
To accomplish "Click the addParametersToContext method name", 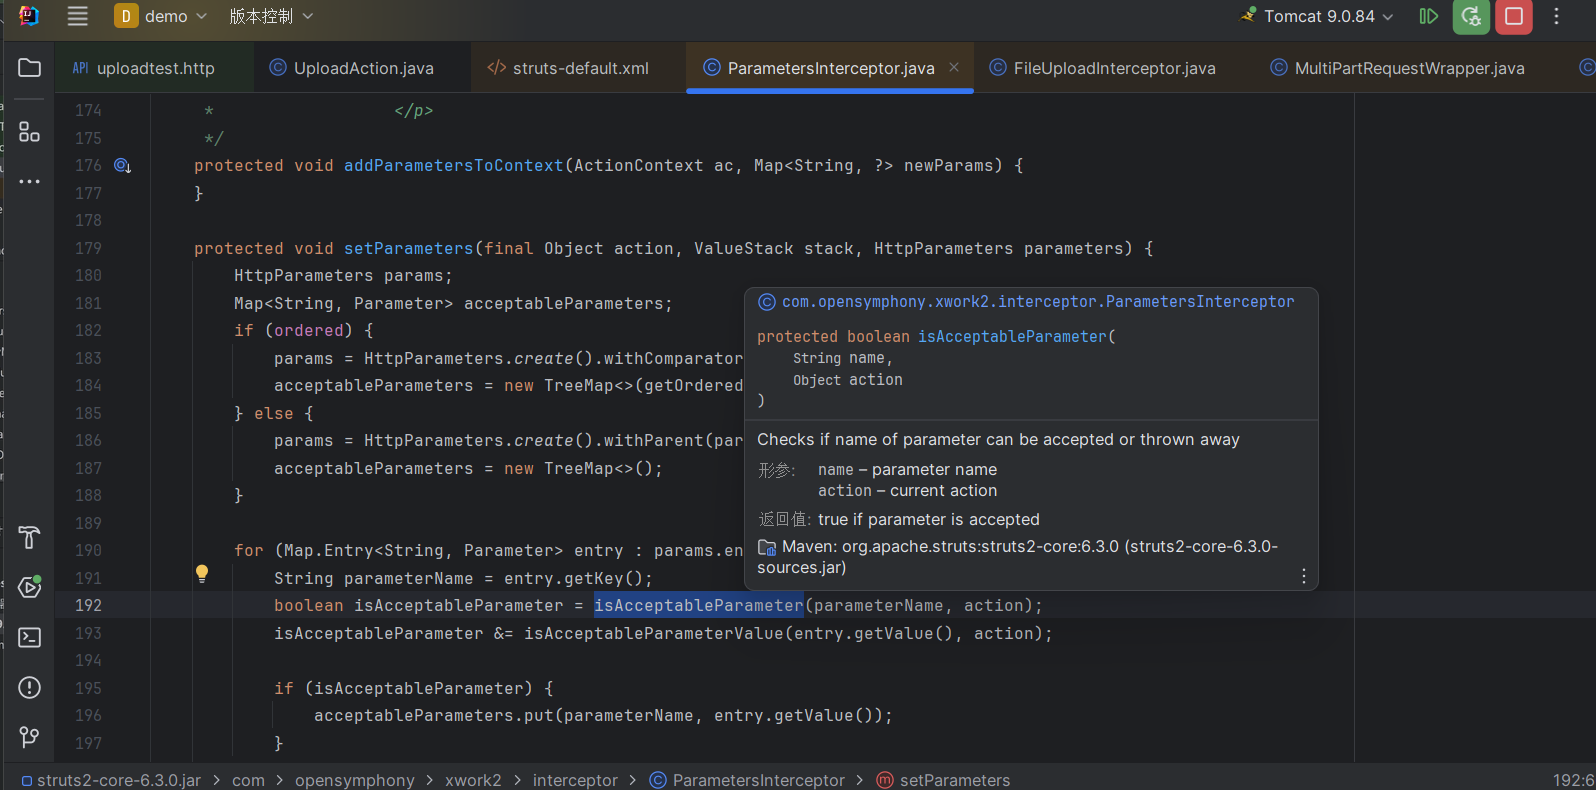I will [454, 166].
